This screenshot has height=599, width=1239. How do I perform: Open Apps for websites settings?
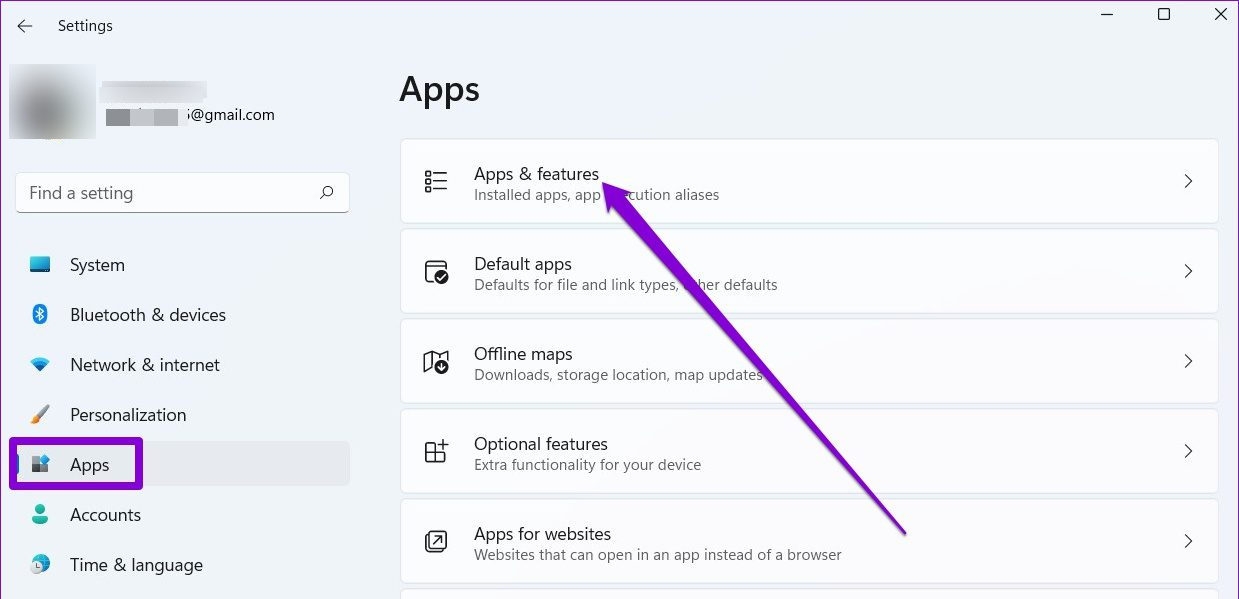pyautogui.click(x=809, y=541)
